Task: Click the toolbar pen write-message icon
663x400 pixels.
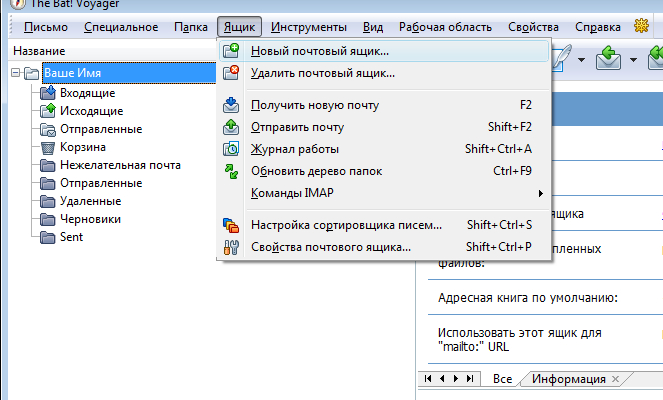Action: pyautogui.click(x=562, y=58)
